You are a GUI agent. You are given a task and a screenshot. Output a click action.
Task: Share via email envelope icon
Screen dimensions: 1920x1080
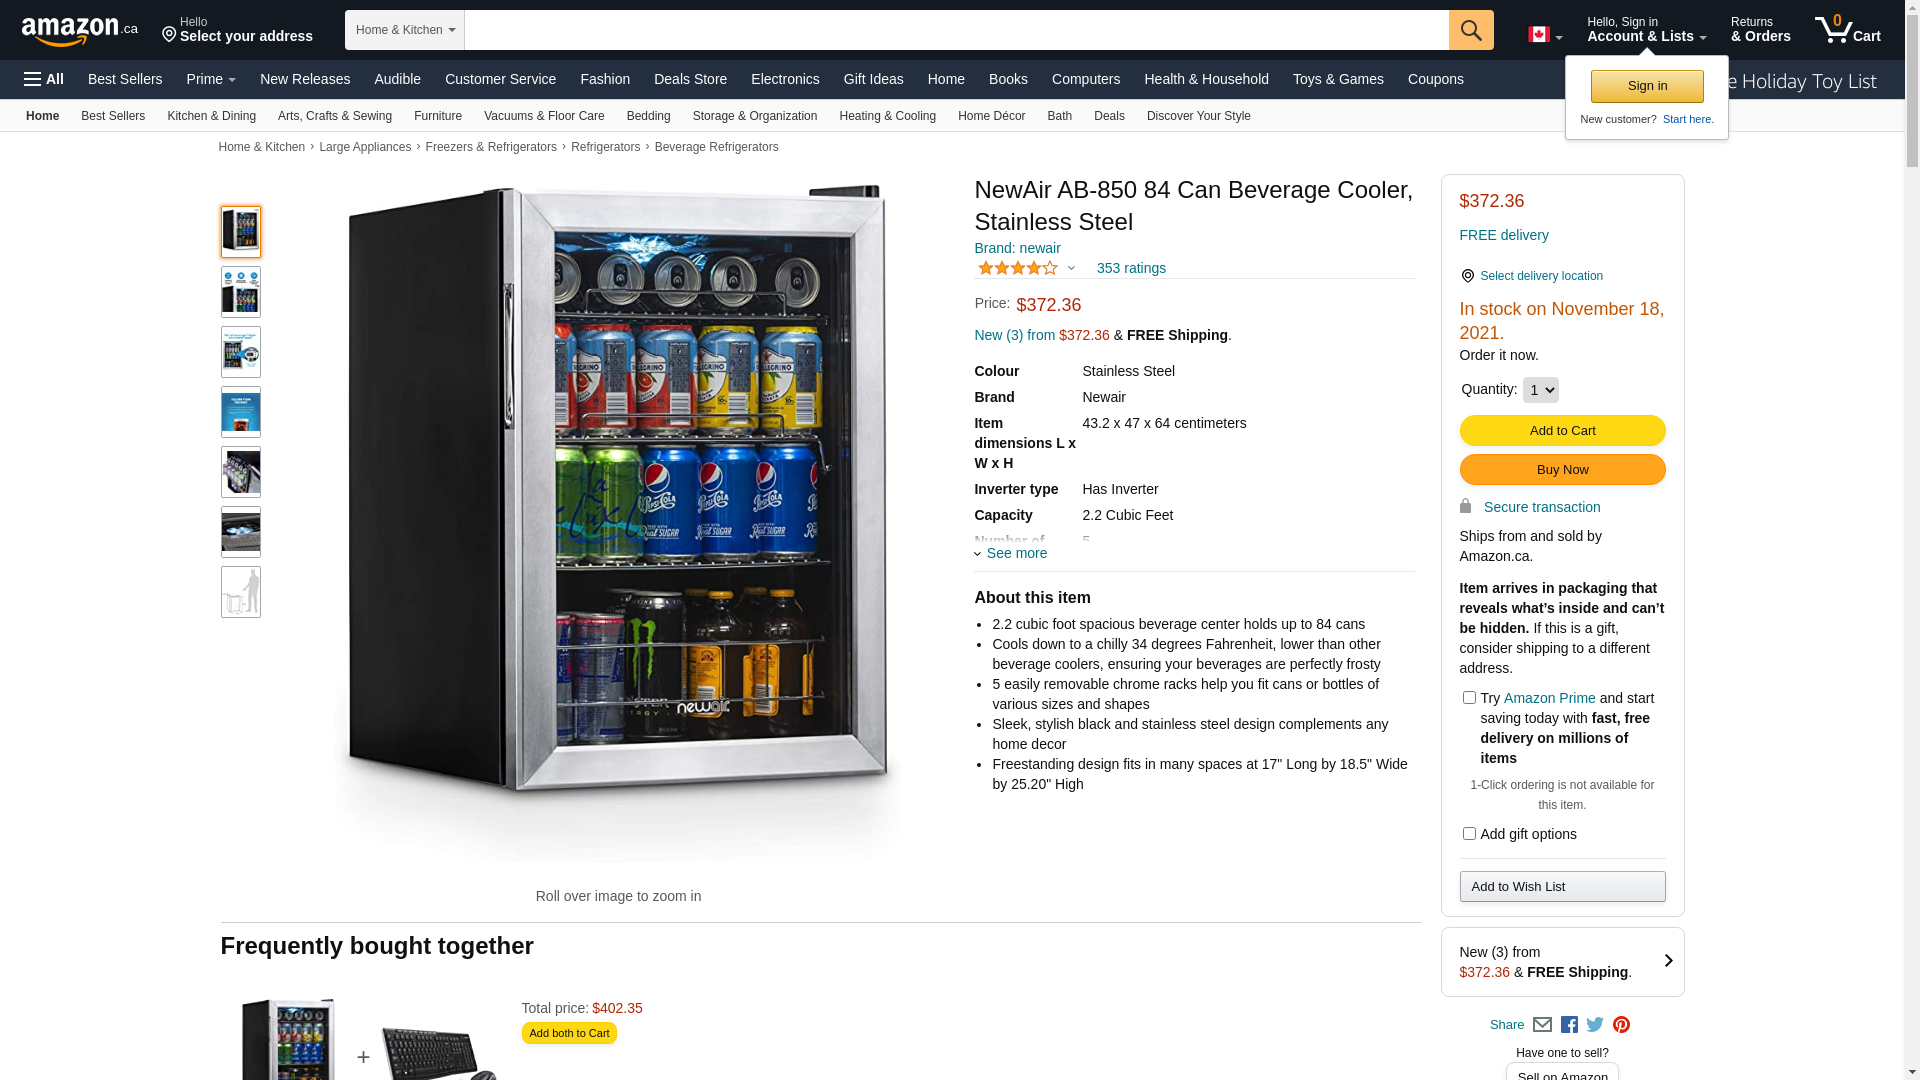tap(1542, 1025)
